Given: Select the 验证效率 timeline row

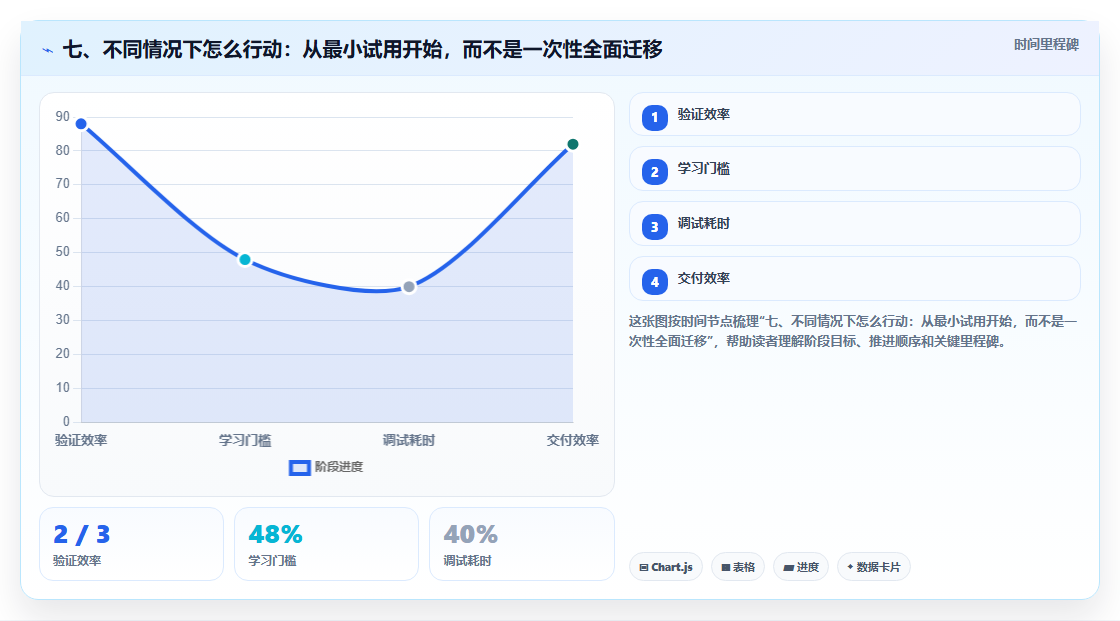Looking at the screenshot, I should coord(854,114).
